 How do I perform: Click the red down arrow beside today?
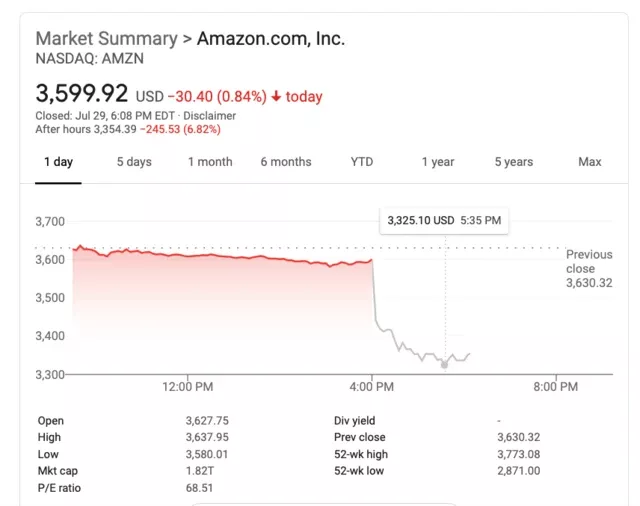pyautogui.click(x=276, y=96)
